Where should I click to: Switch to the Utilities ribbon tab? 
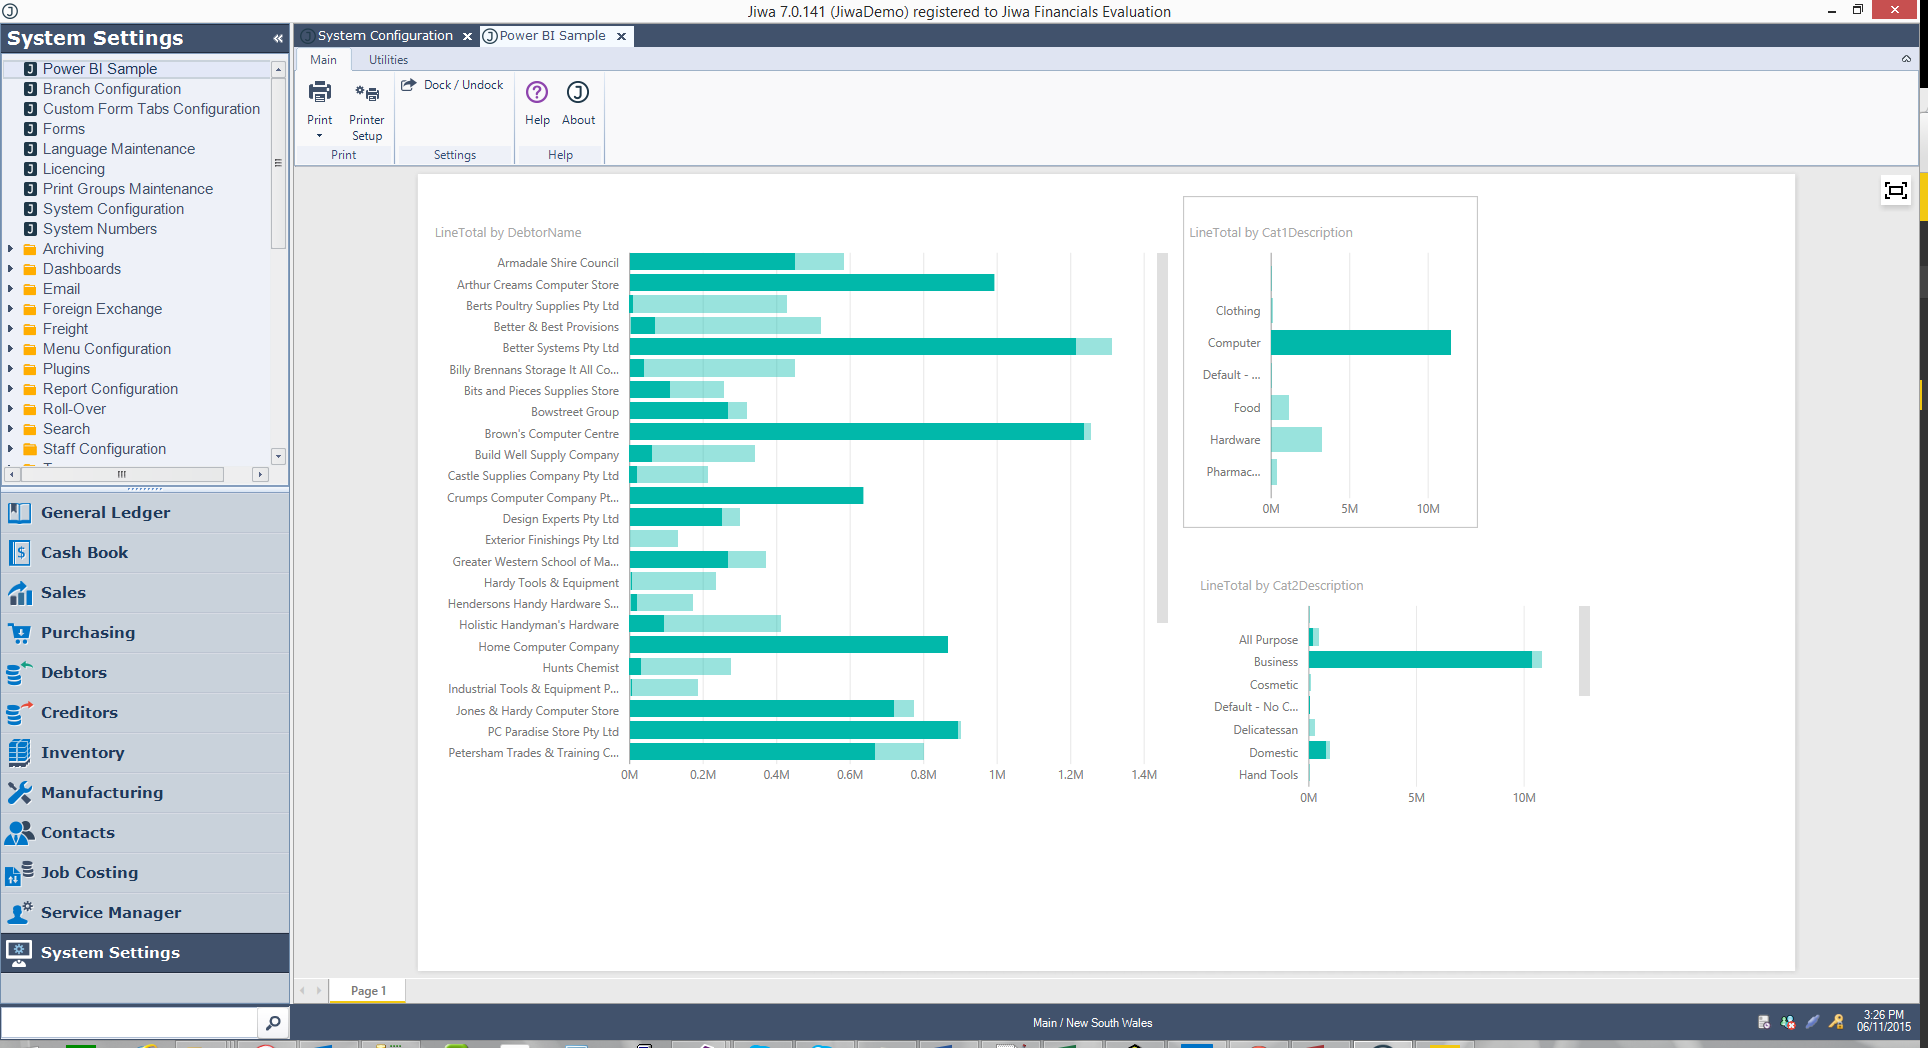(388, 60)
